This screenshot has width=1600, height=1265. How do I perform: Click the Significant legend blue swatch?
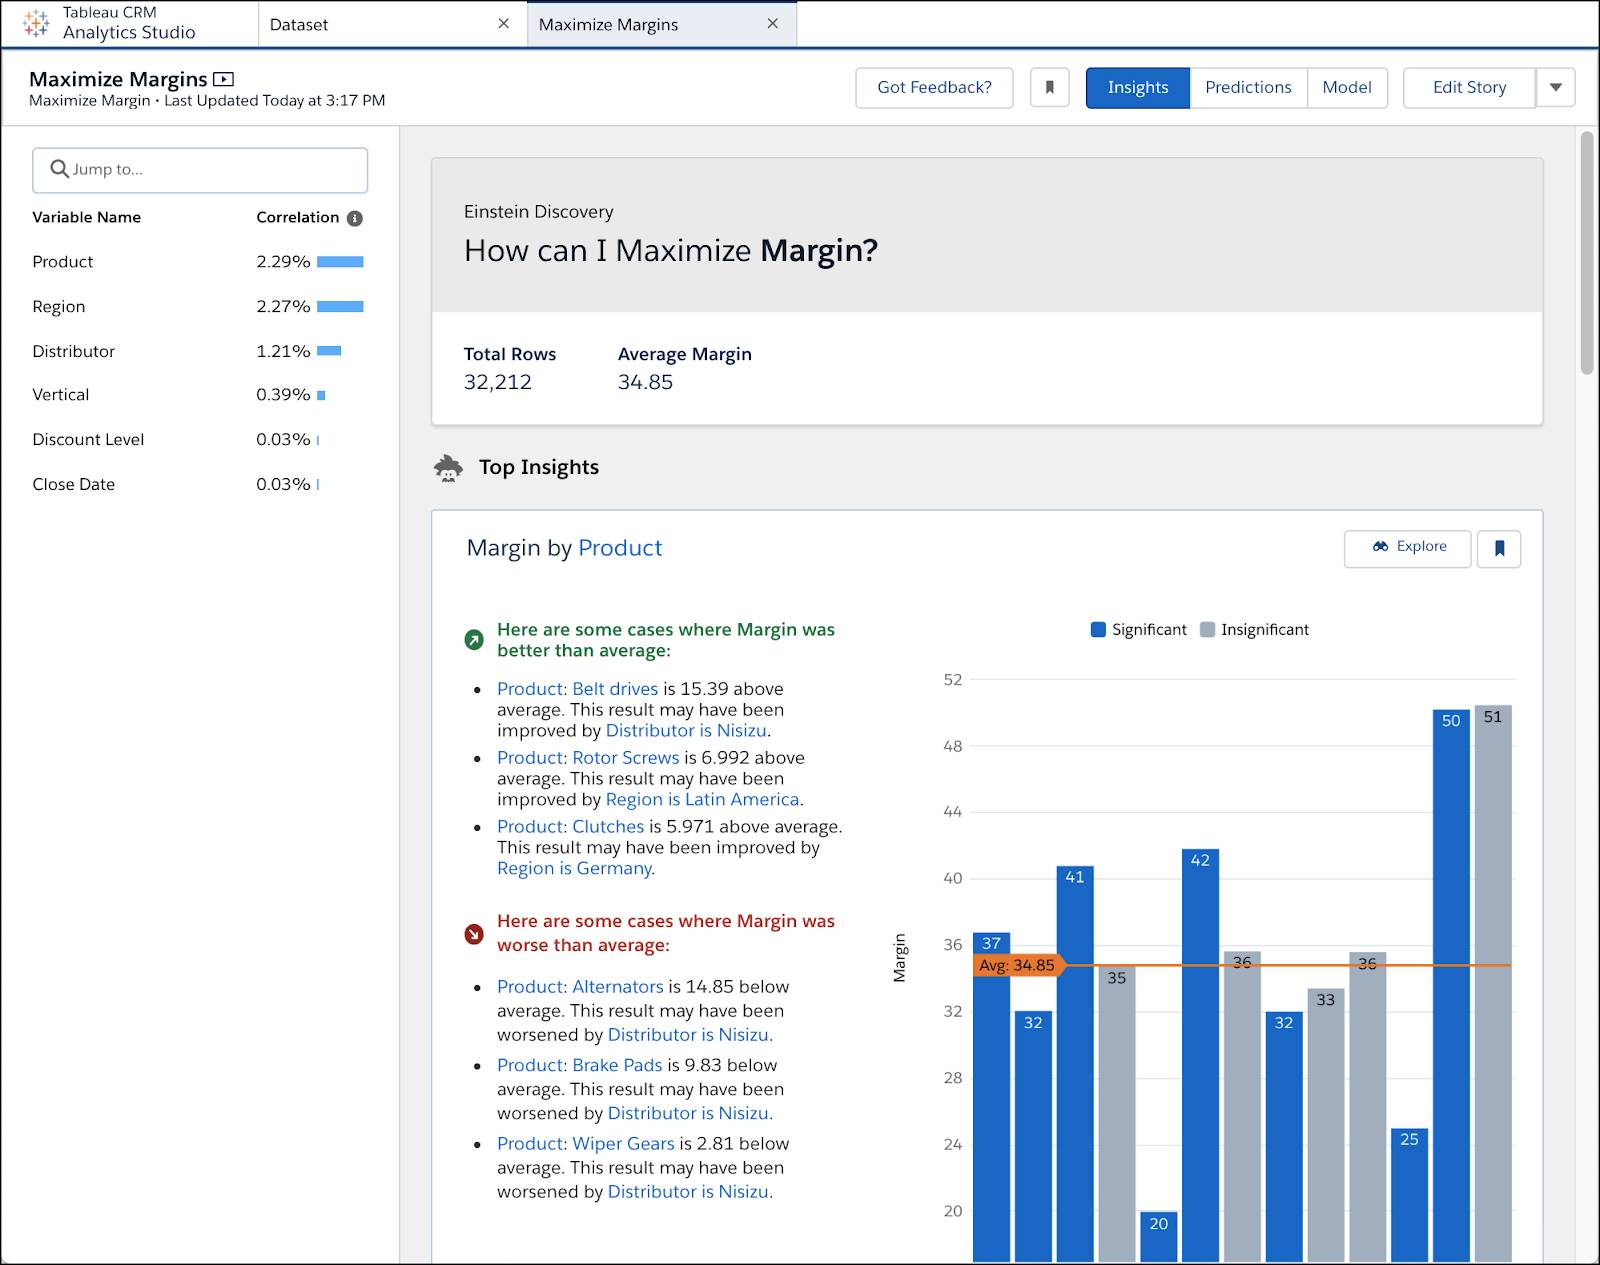1098,630
